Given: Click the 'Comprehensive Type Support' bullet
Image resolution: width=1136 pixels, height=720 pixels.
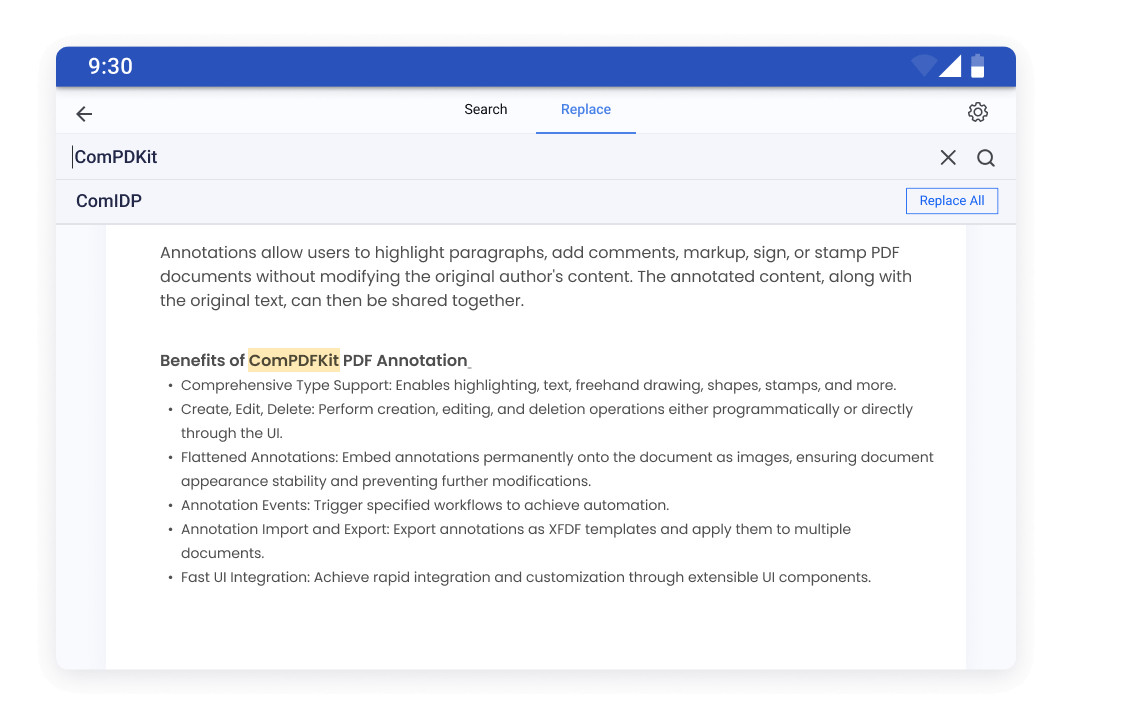Looking at the screenshot, I should pyautogui.click(x=538, y=385).
